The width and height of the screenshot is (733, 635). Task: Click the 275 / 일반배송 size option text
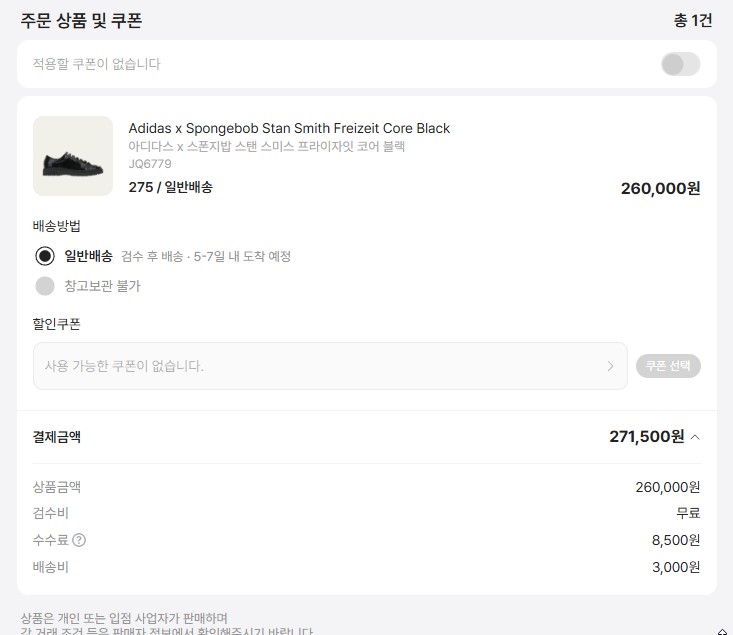pyautogui.click(x=170, y=187)
